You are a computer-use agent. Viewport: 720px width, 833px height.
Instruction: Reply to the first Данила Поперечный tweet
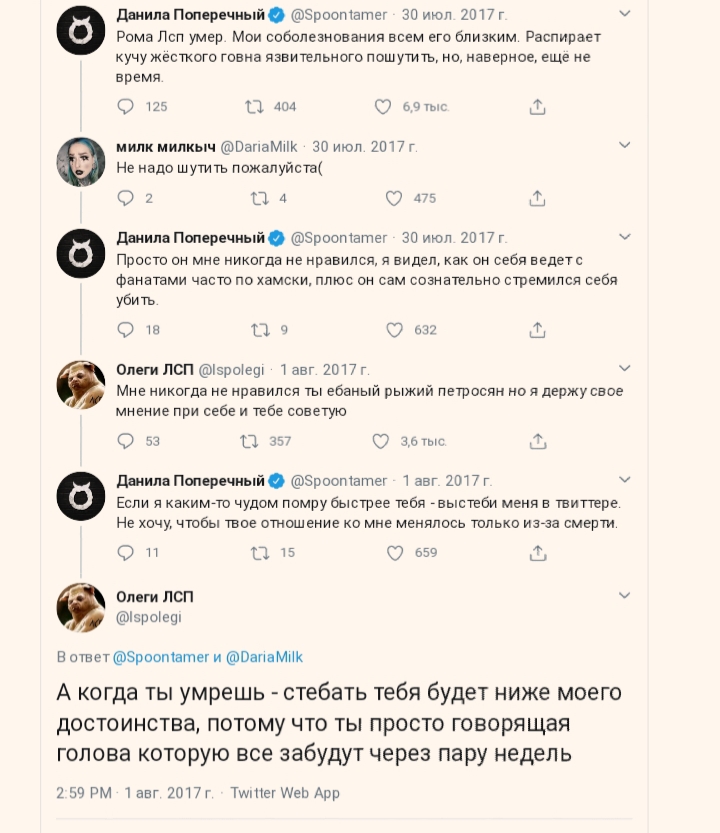pos(126,107)
